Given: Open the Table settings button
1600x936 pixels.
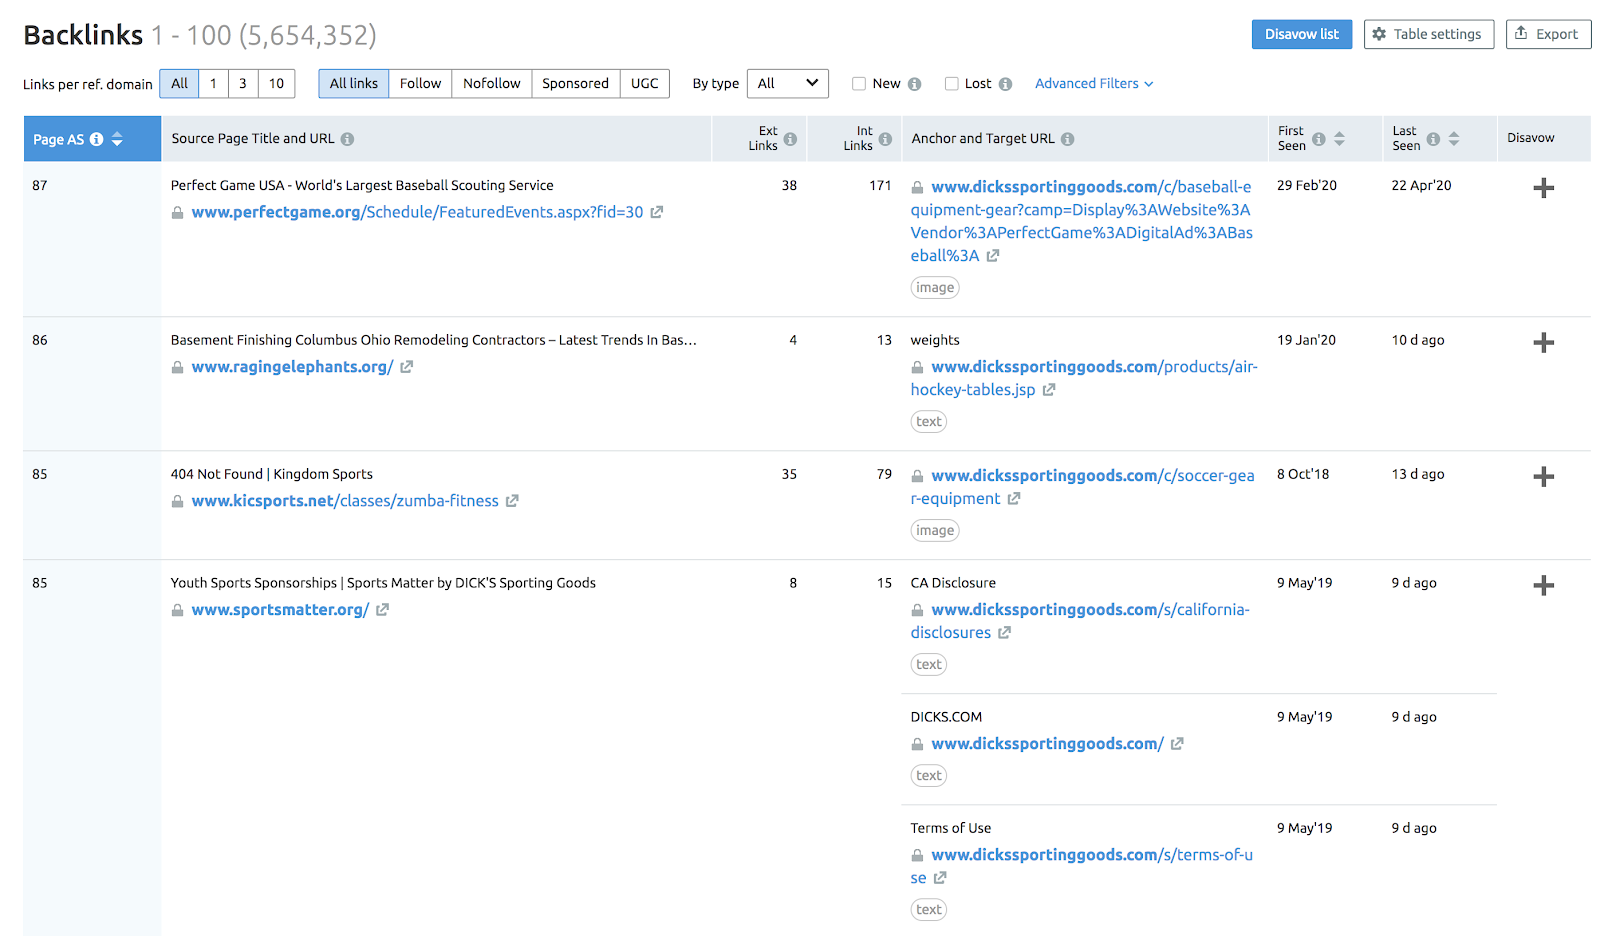Looking at the screenshot, I should tap(1428, 34).
